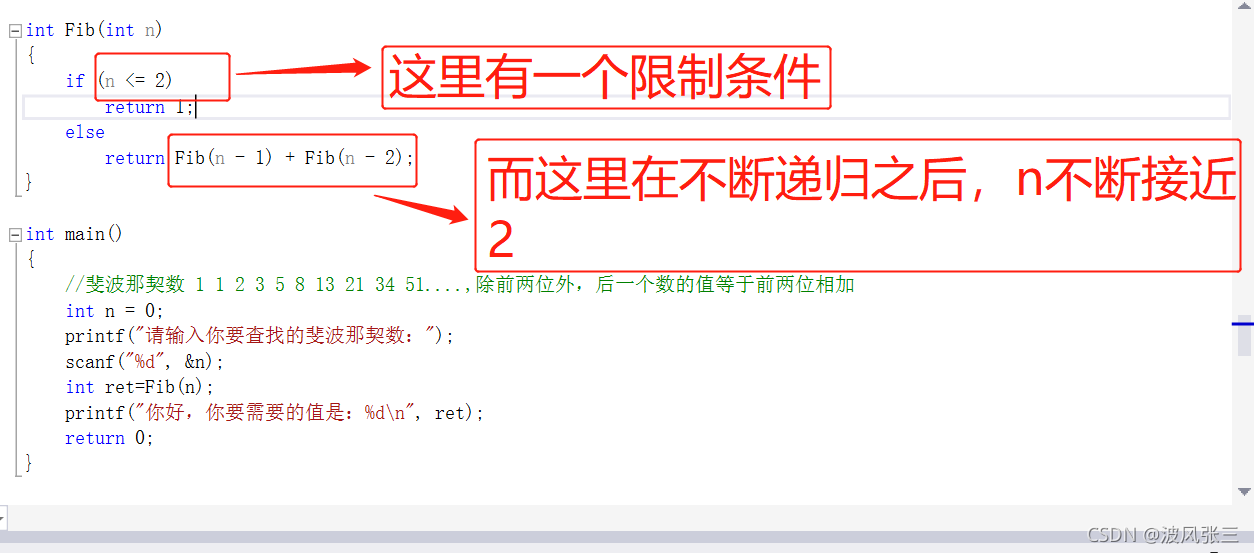Click the 'else' keyword
Image resolution: width=1254 pixels, height=553 pixels.
pos(85,132)
